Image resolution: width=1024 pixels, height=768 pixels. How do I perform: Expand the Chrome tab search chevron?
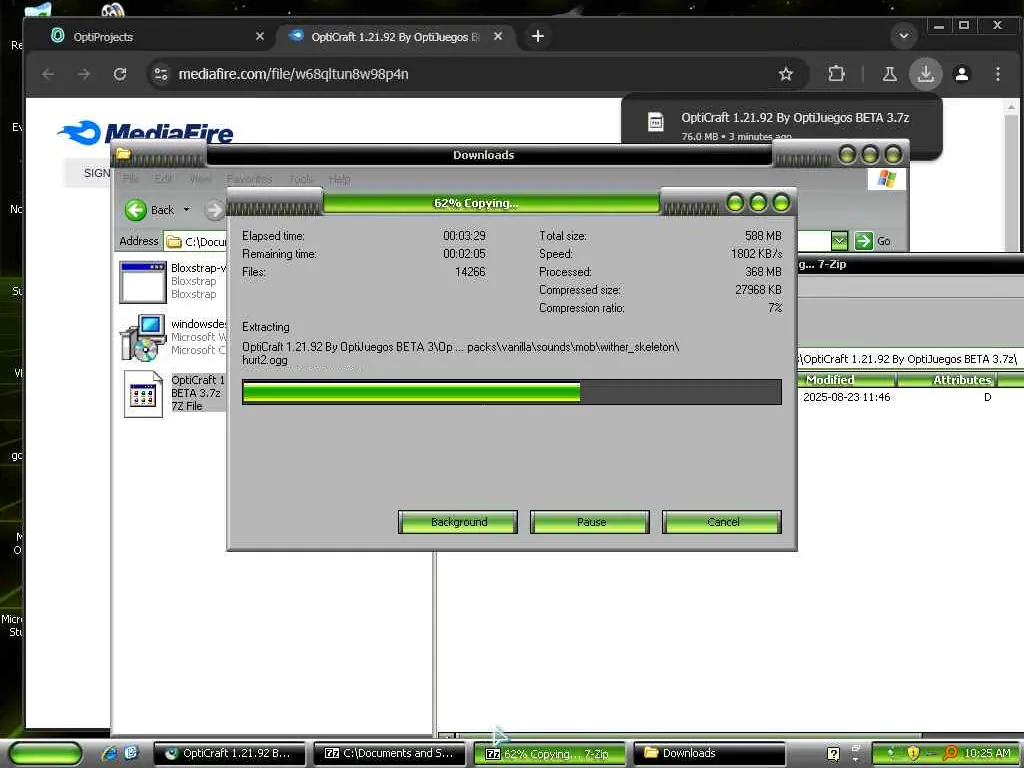pos(904,36)
